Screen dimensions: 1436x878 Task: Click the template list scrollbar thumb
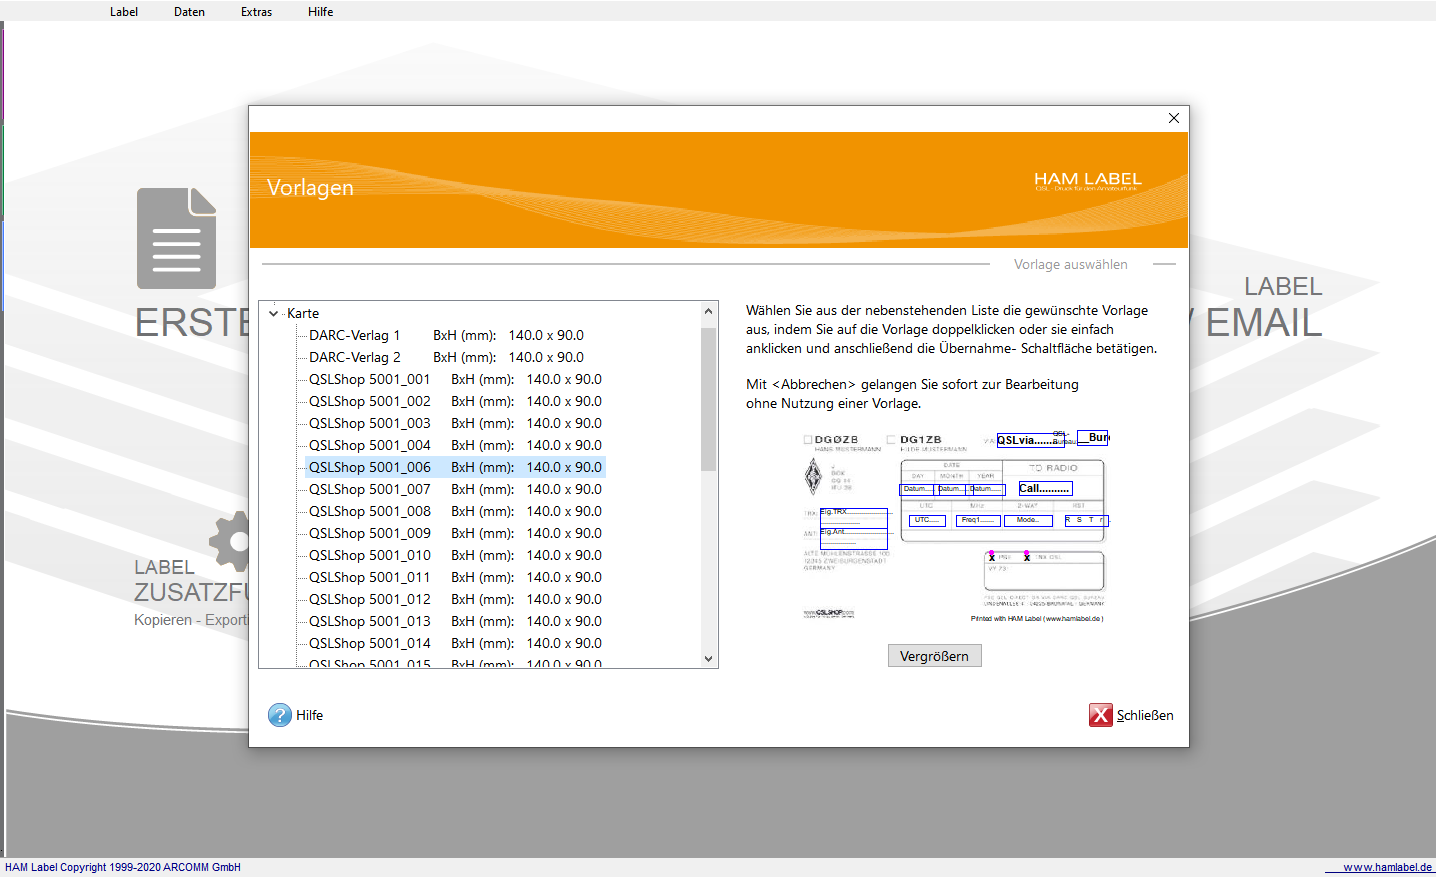(708, 399)
